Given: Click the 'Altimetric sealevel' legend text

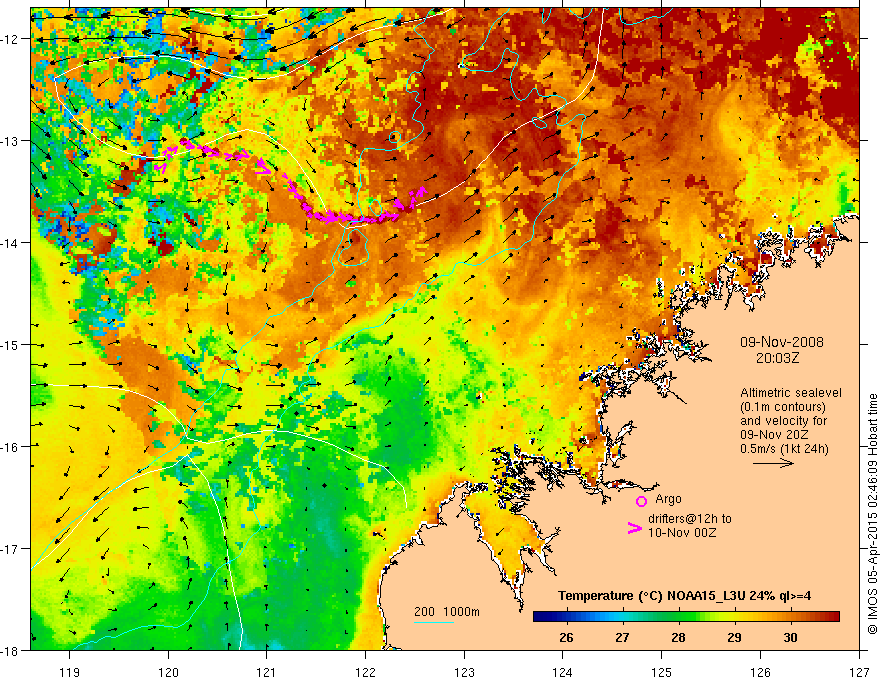Looking at the screenshot, I should (x=791, y=393).
